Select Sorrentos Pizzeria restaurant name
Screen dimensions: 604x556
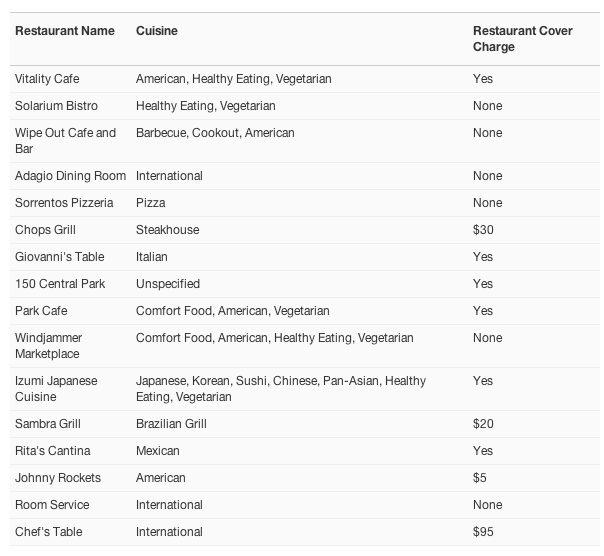(x=64, y=203)
